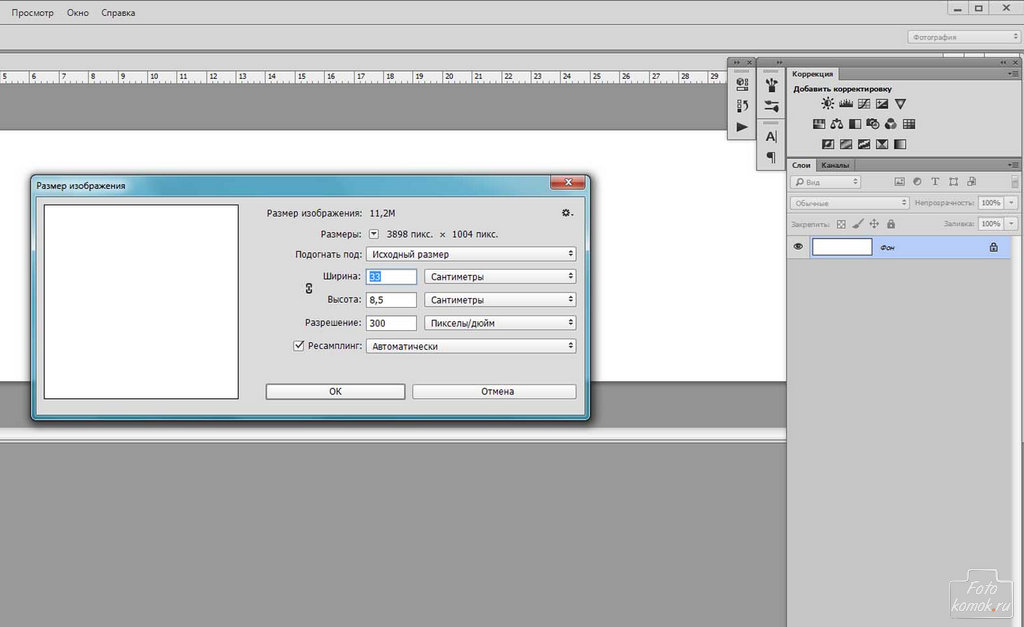The width and height of the screenshot is (1024, 627).
Task: Confirm the dialog with OK
Action: tap(335, 391)
